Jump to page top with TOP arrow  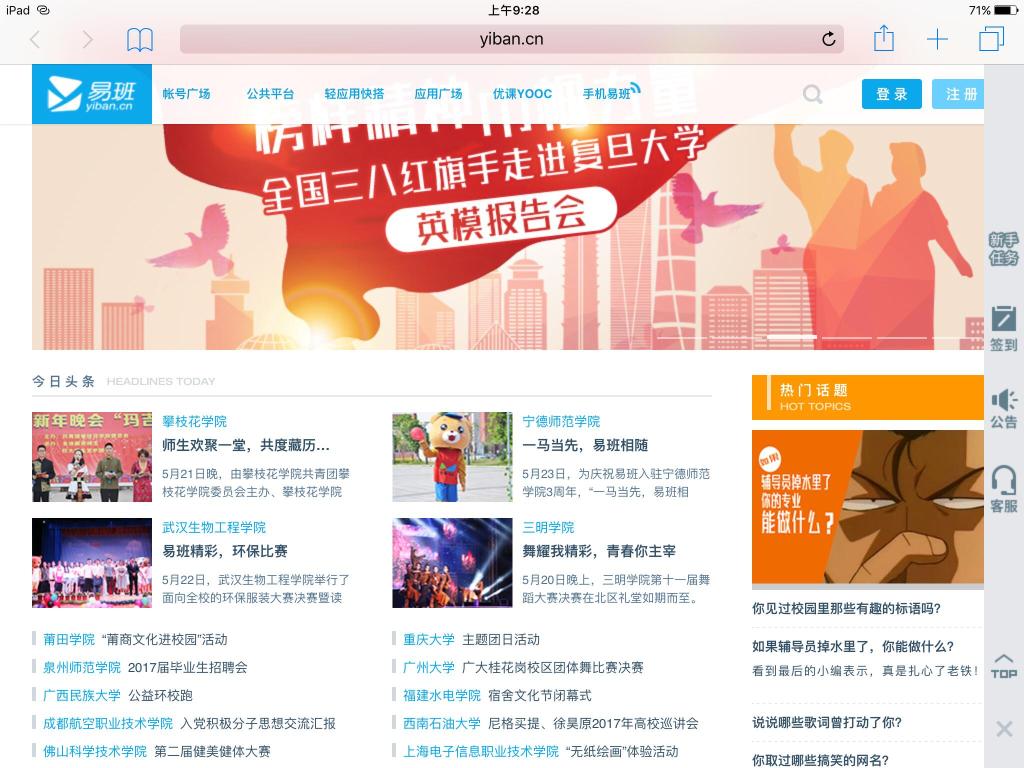coord(1003,665)
